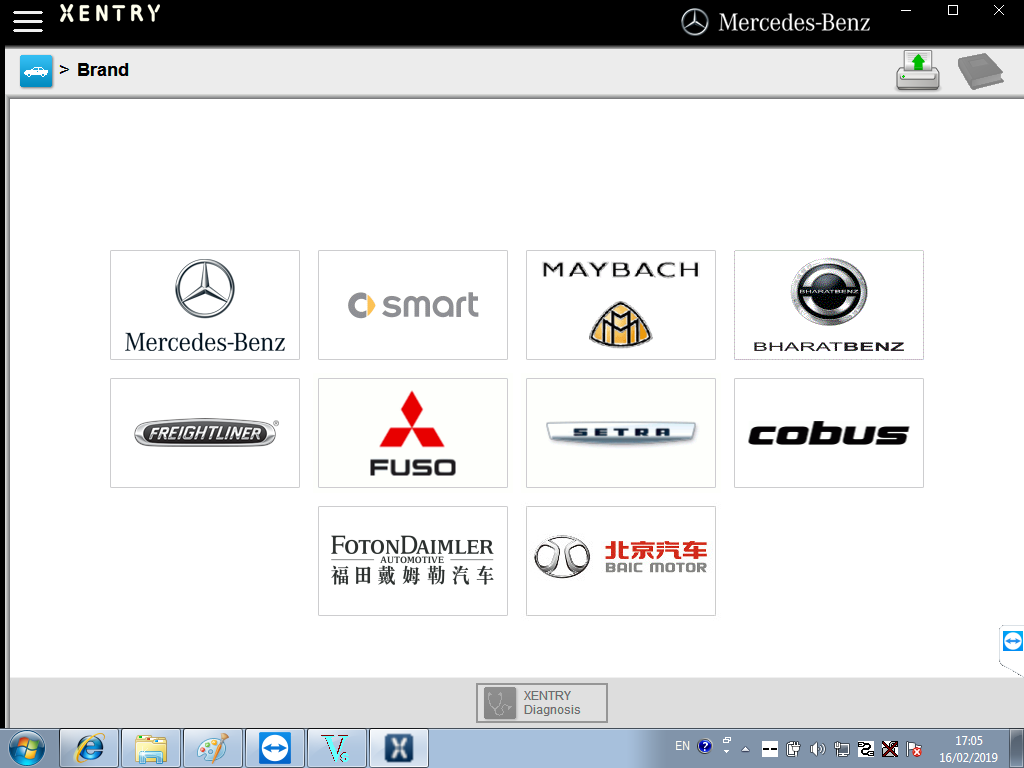1024x768 pixels.
Task: Select the smart brand
Action: click(412, 305)
